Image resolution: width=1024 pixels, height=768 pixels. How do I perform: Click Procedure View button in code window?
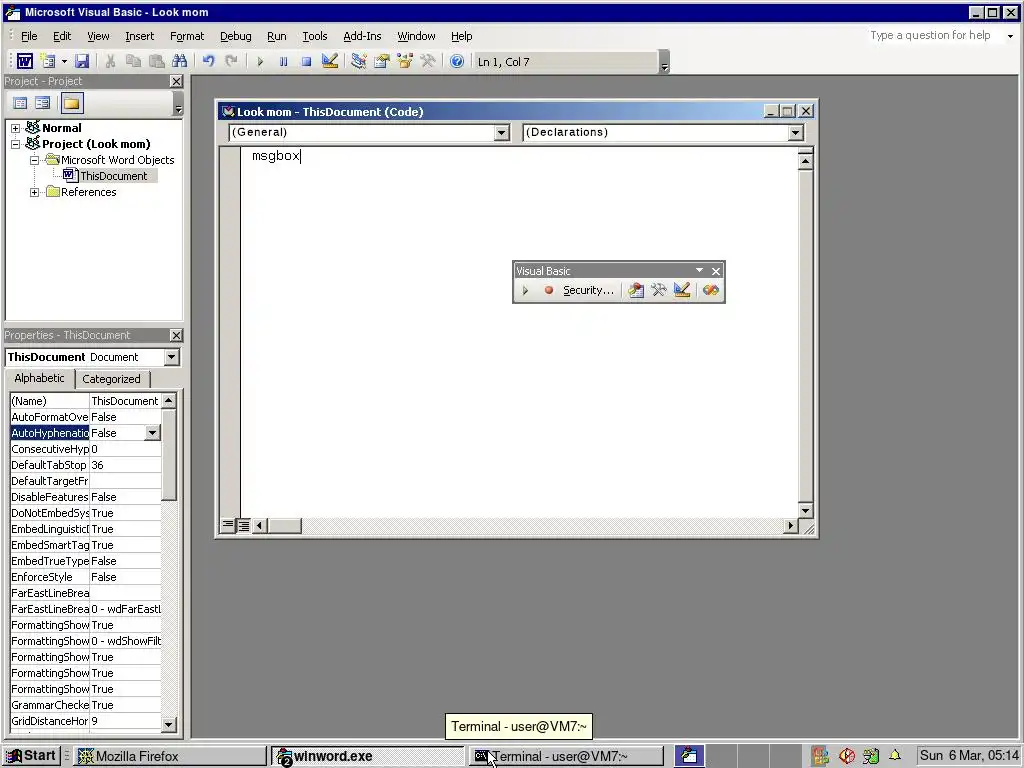click(227, 525)
